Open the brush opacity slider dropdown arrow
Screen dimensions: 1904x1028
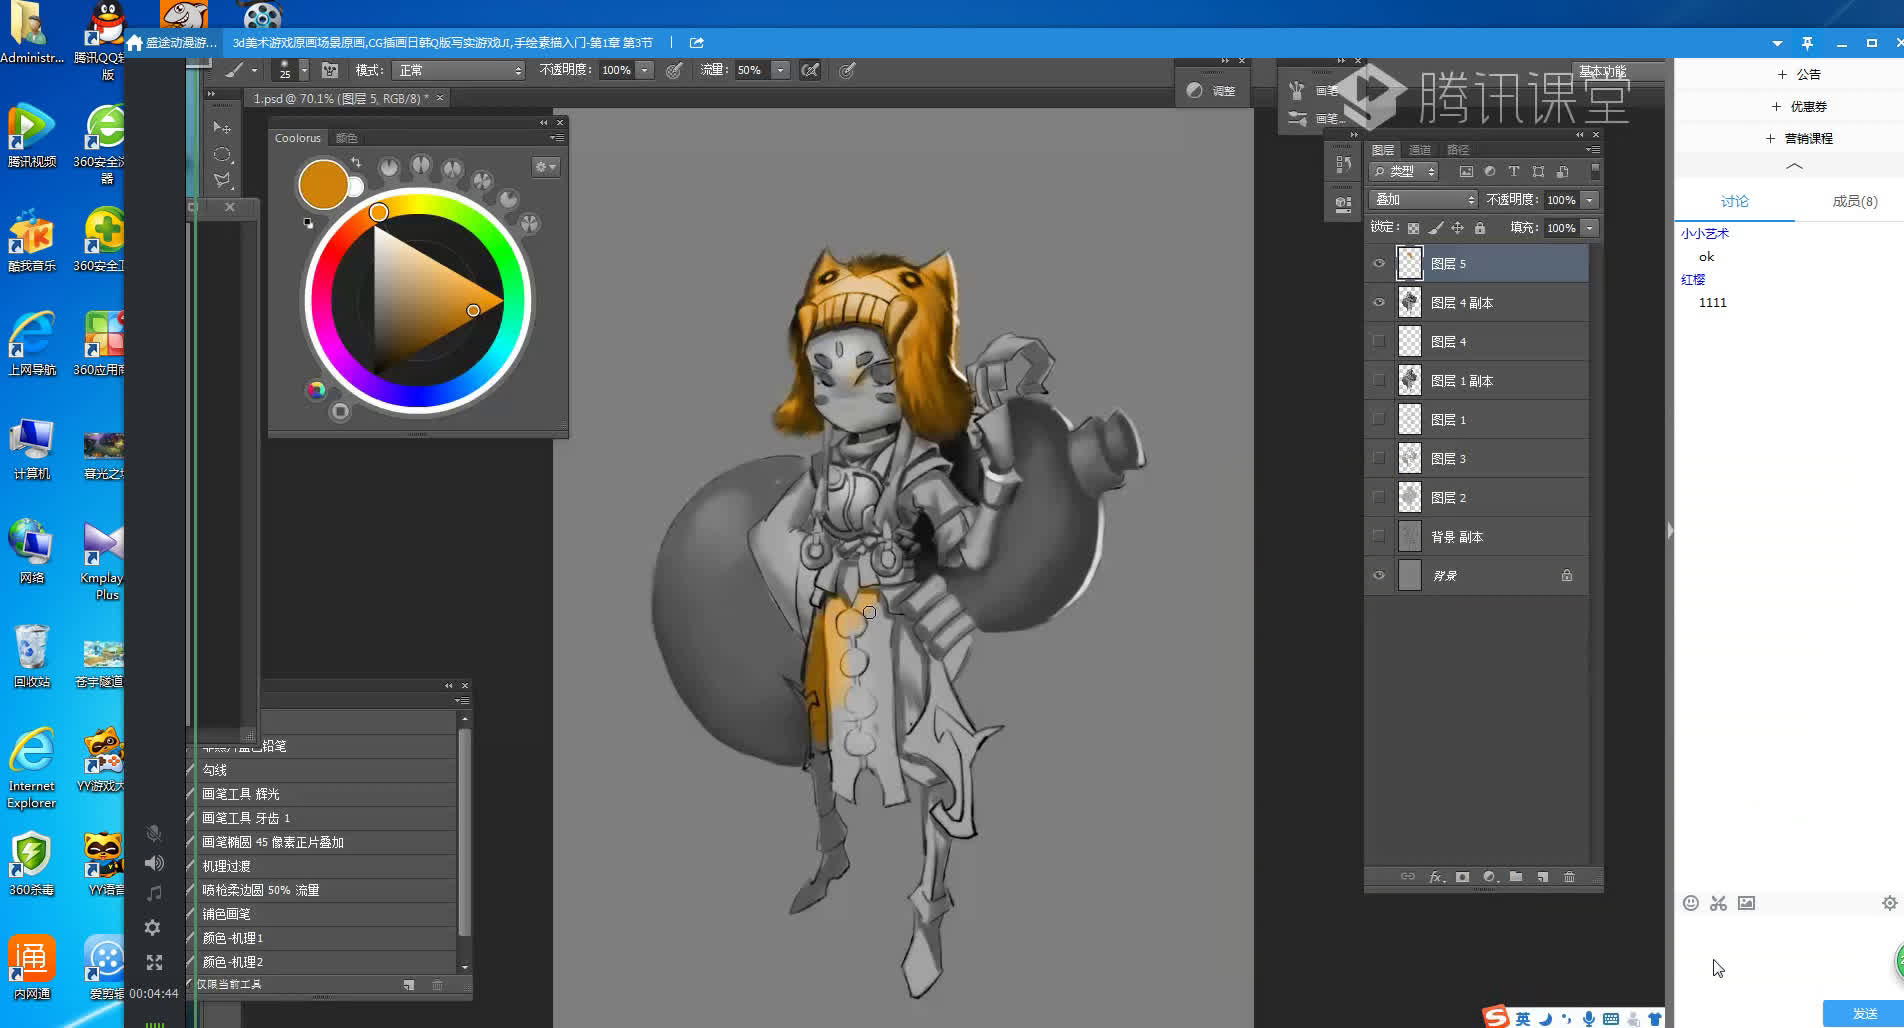tap(645, 70)
